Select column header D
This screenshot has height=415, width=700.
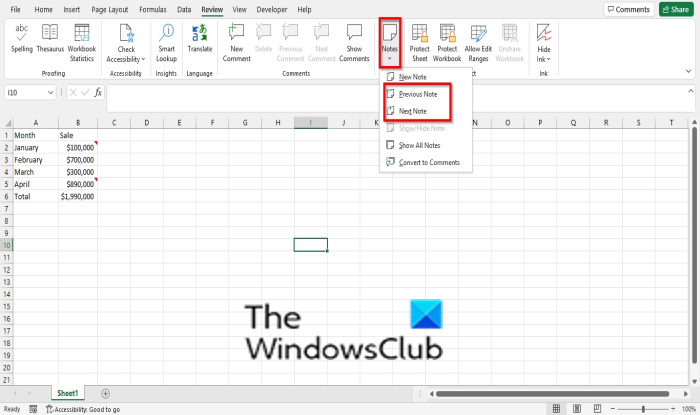pyautogui.click(x=146, y=123)
